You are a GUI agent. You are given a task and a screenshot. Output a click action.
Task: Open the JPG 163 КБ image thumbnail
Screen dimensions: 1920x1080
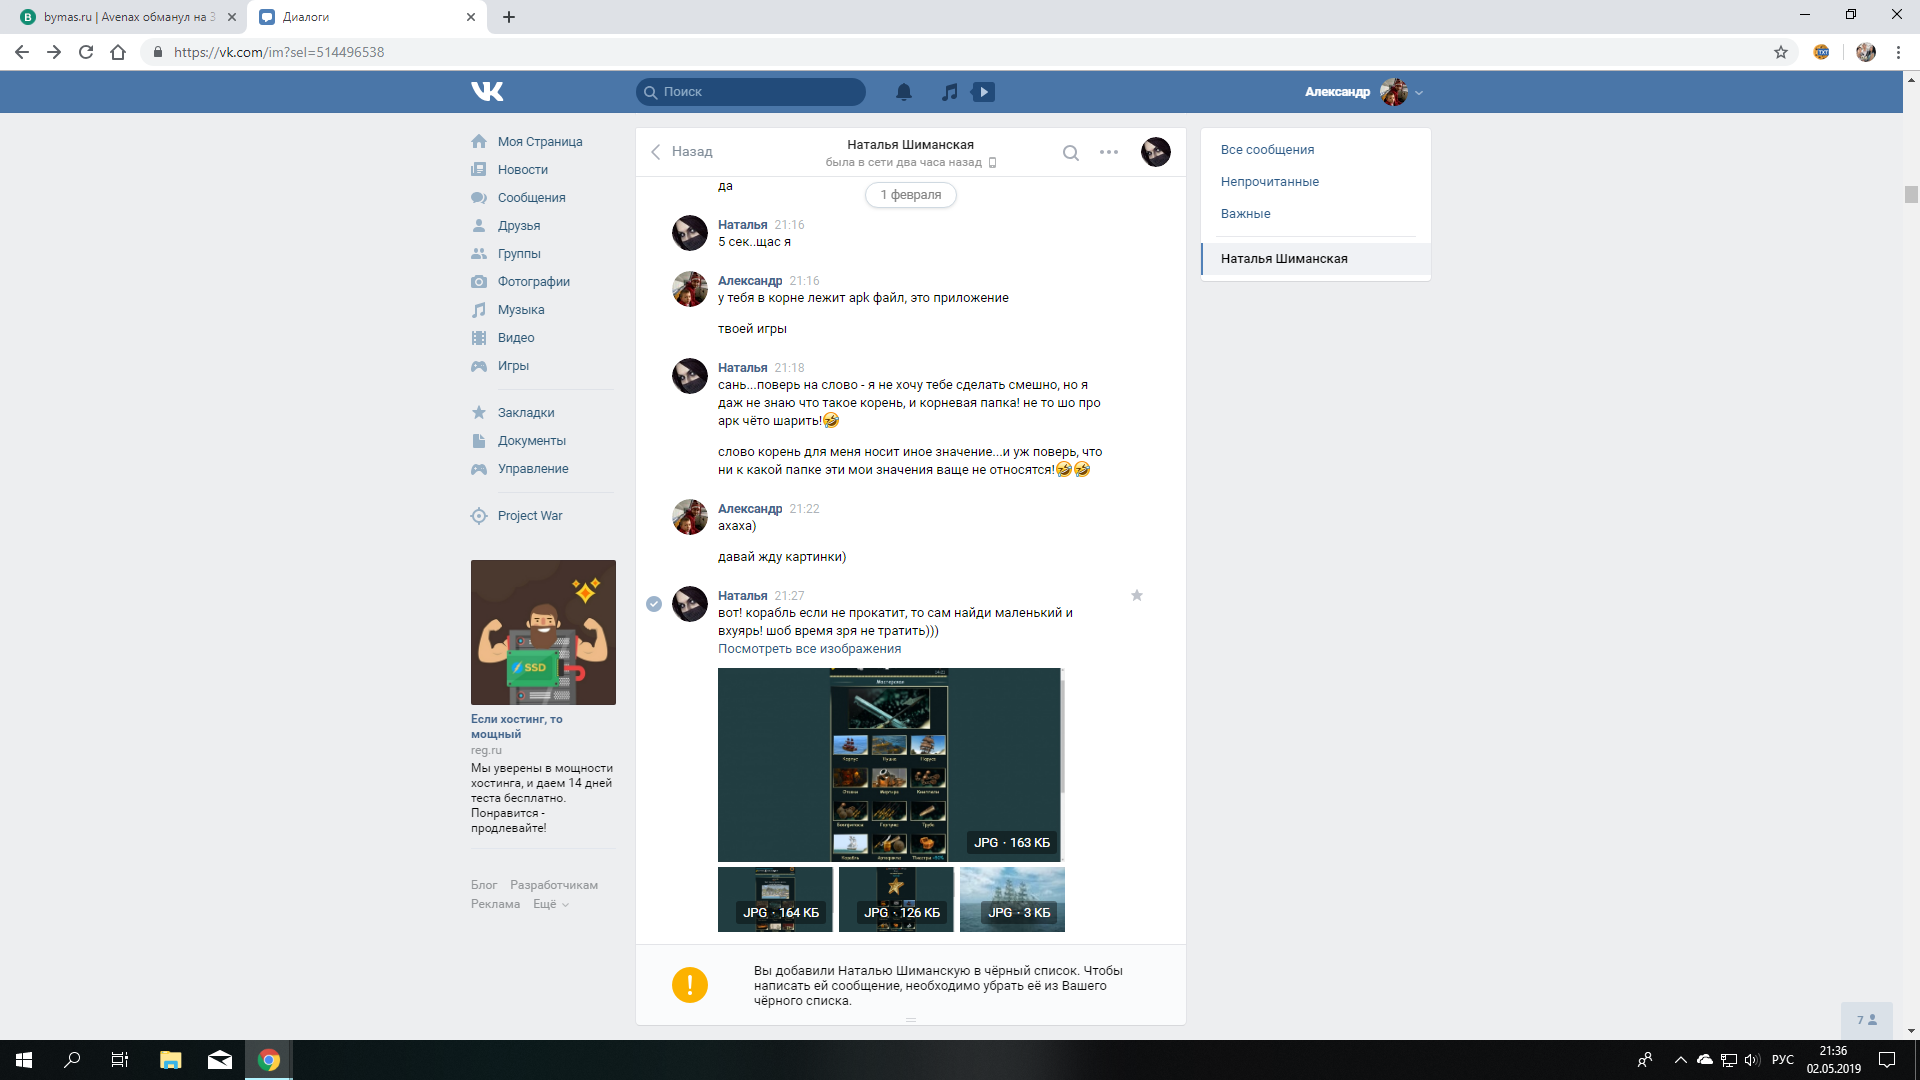point(889,764)
